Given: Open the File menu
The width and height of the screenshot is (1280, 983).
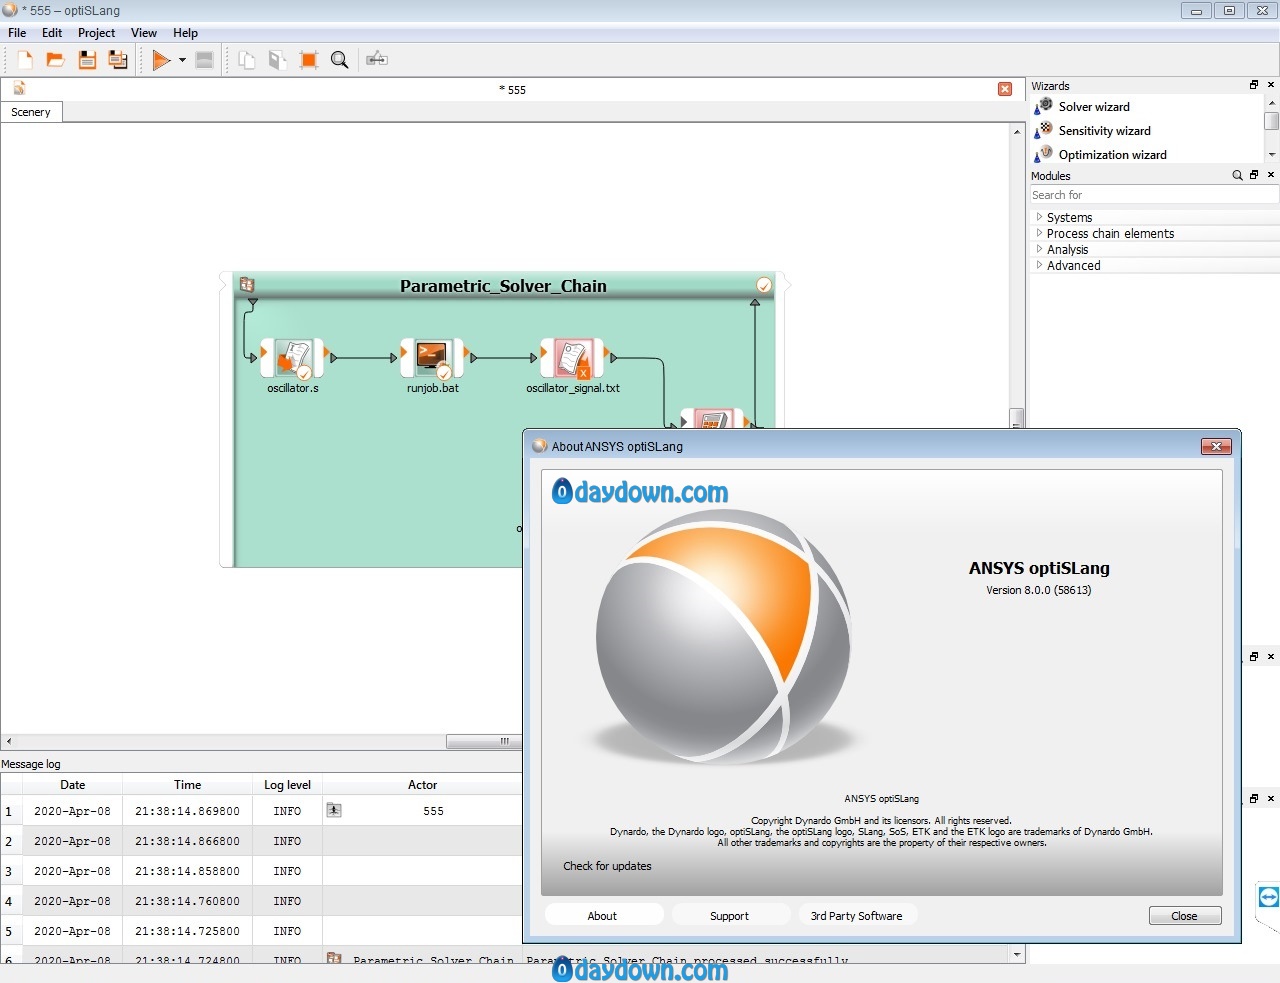Looking at the screenshot, I should tap(17, 33).
